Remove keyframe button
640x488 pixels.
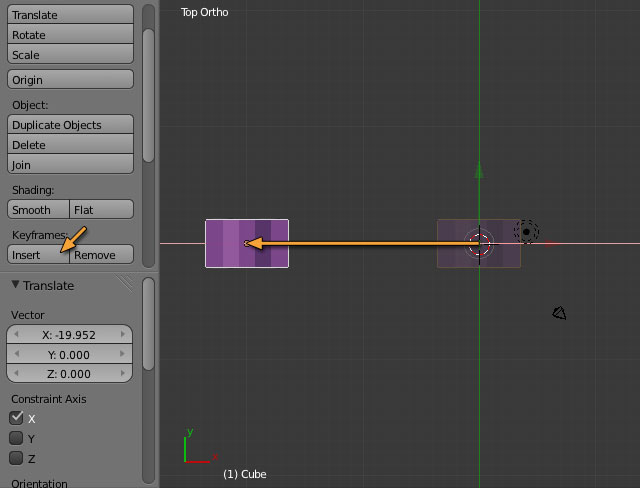101,255
